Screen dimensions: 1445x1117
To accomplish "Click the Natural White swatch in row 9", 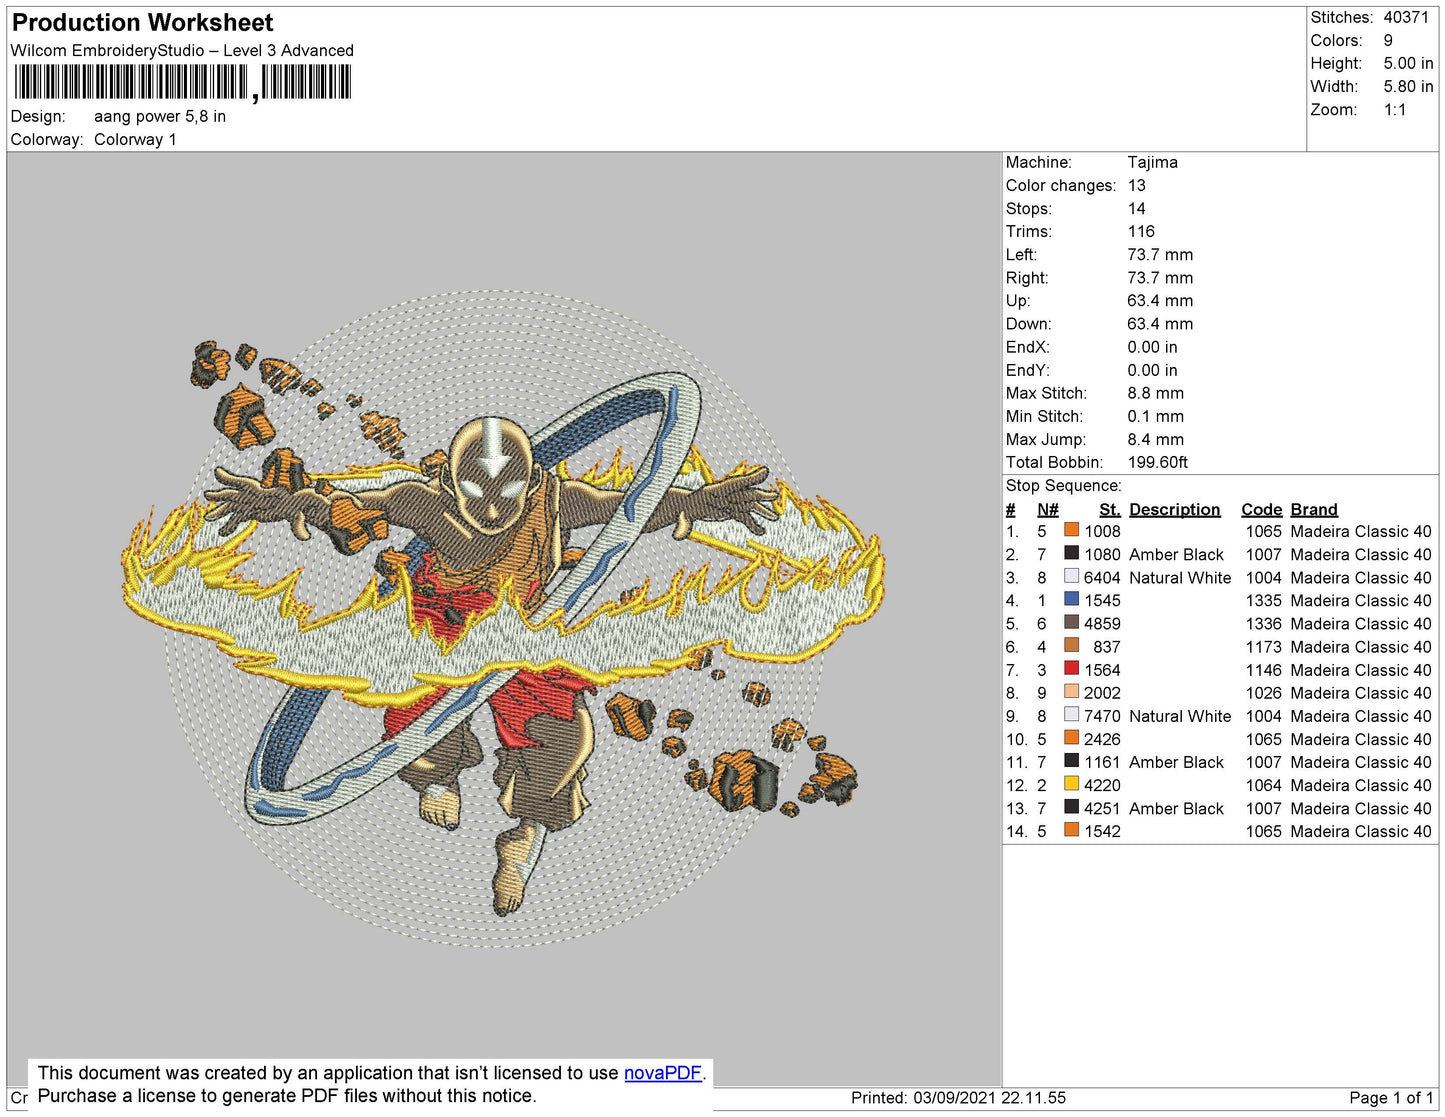I will (1071, 714).
